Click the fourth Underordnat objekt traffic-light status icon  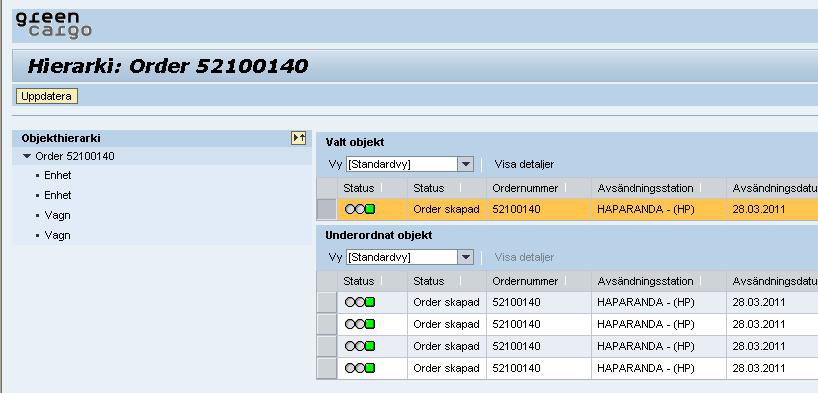point(360,368)
